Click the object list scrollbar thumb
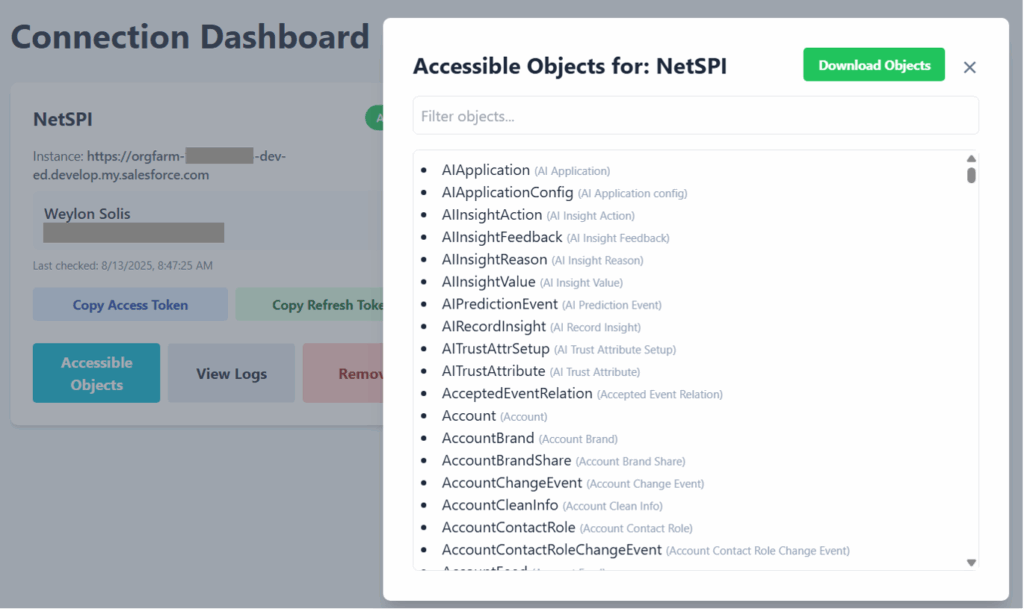1024x609 pixels. pyautogui.click(x=971, y=175)
